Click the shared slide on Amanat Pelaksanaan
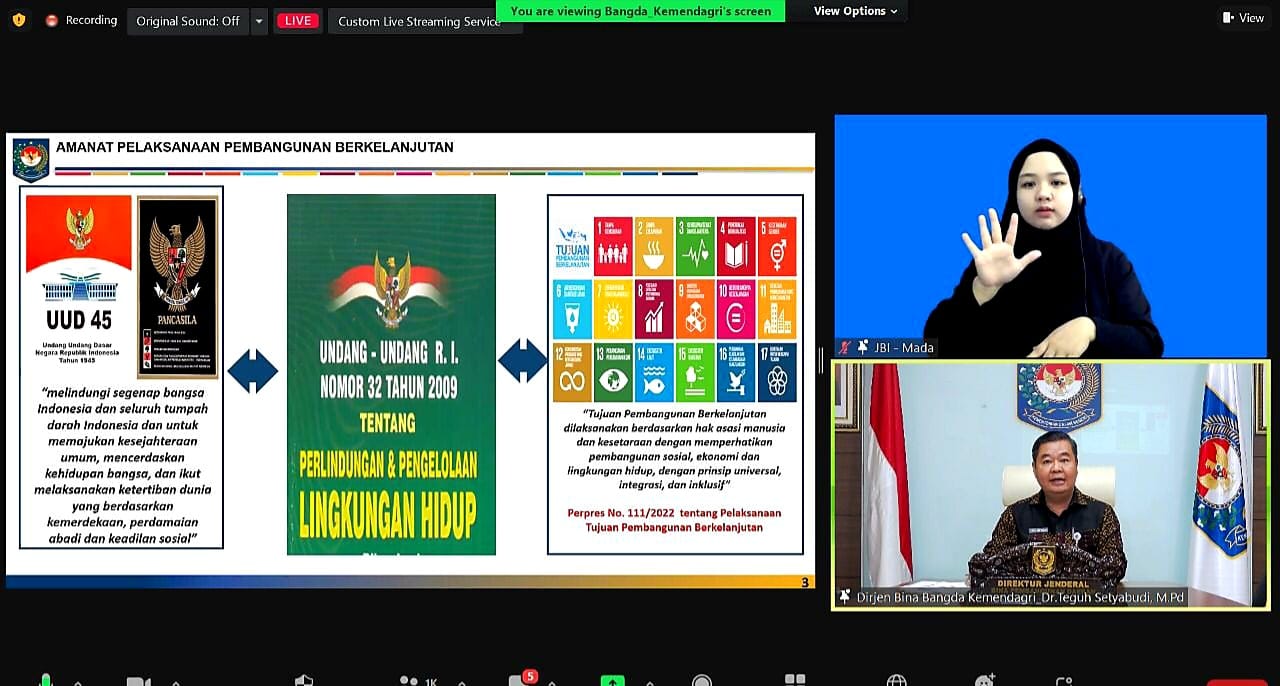1280x686 pixels. click(x=410, y=360)
